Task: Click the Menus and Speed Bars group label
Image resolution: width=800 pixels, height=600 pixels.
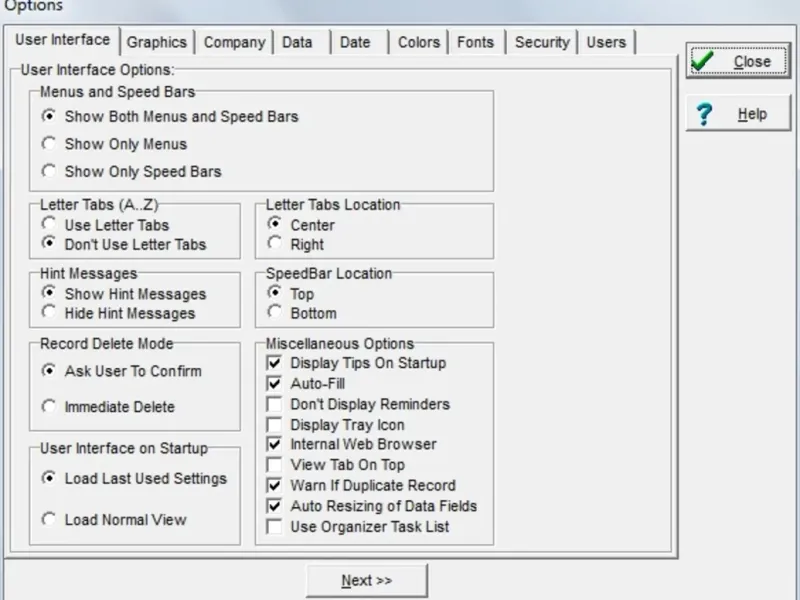Action: 117,92
